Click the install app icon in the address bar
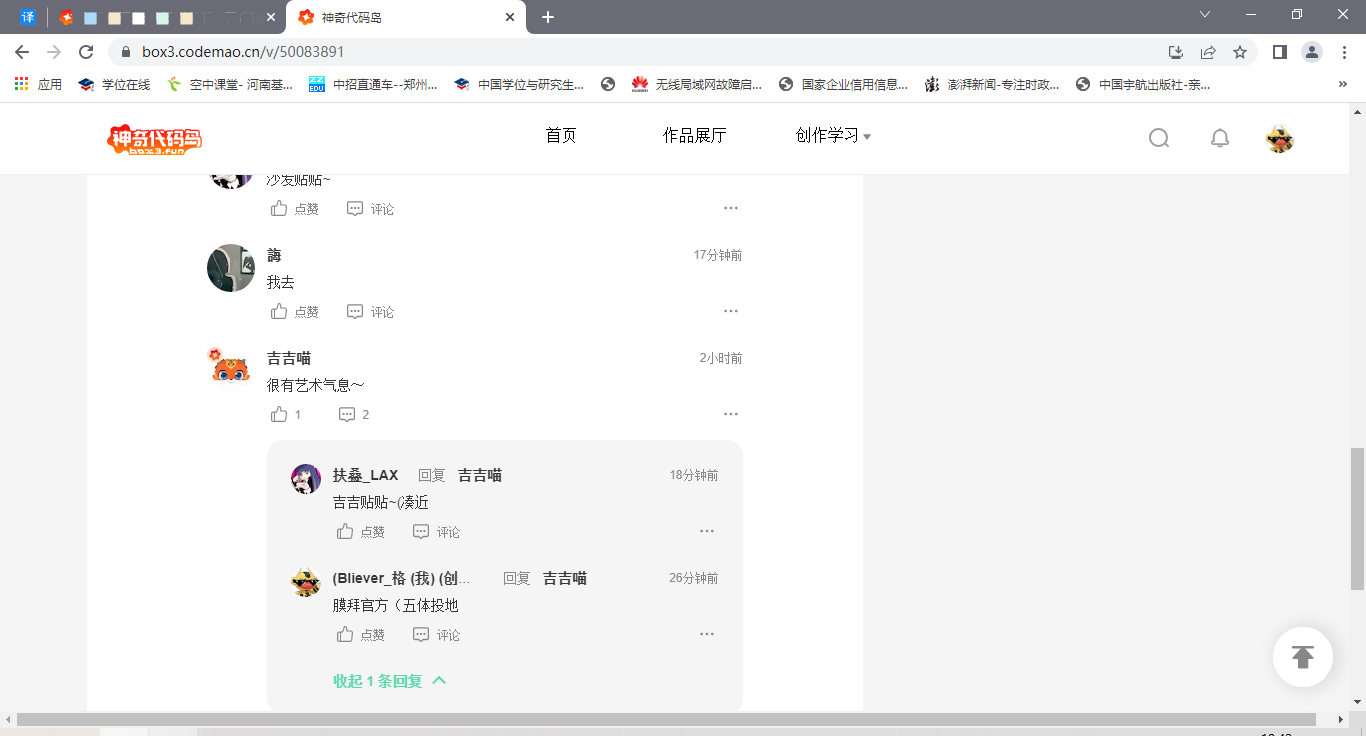This screenshot has height=736, width=1366. [1176, 52]
